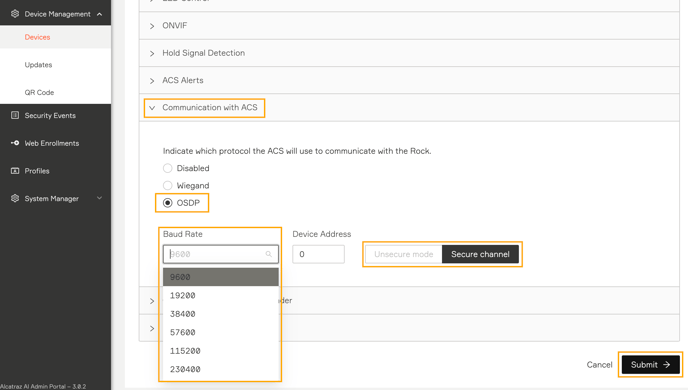Click the System Manager gear icon
The width and height of the screenshot is (688, 390).
point(15,198)
